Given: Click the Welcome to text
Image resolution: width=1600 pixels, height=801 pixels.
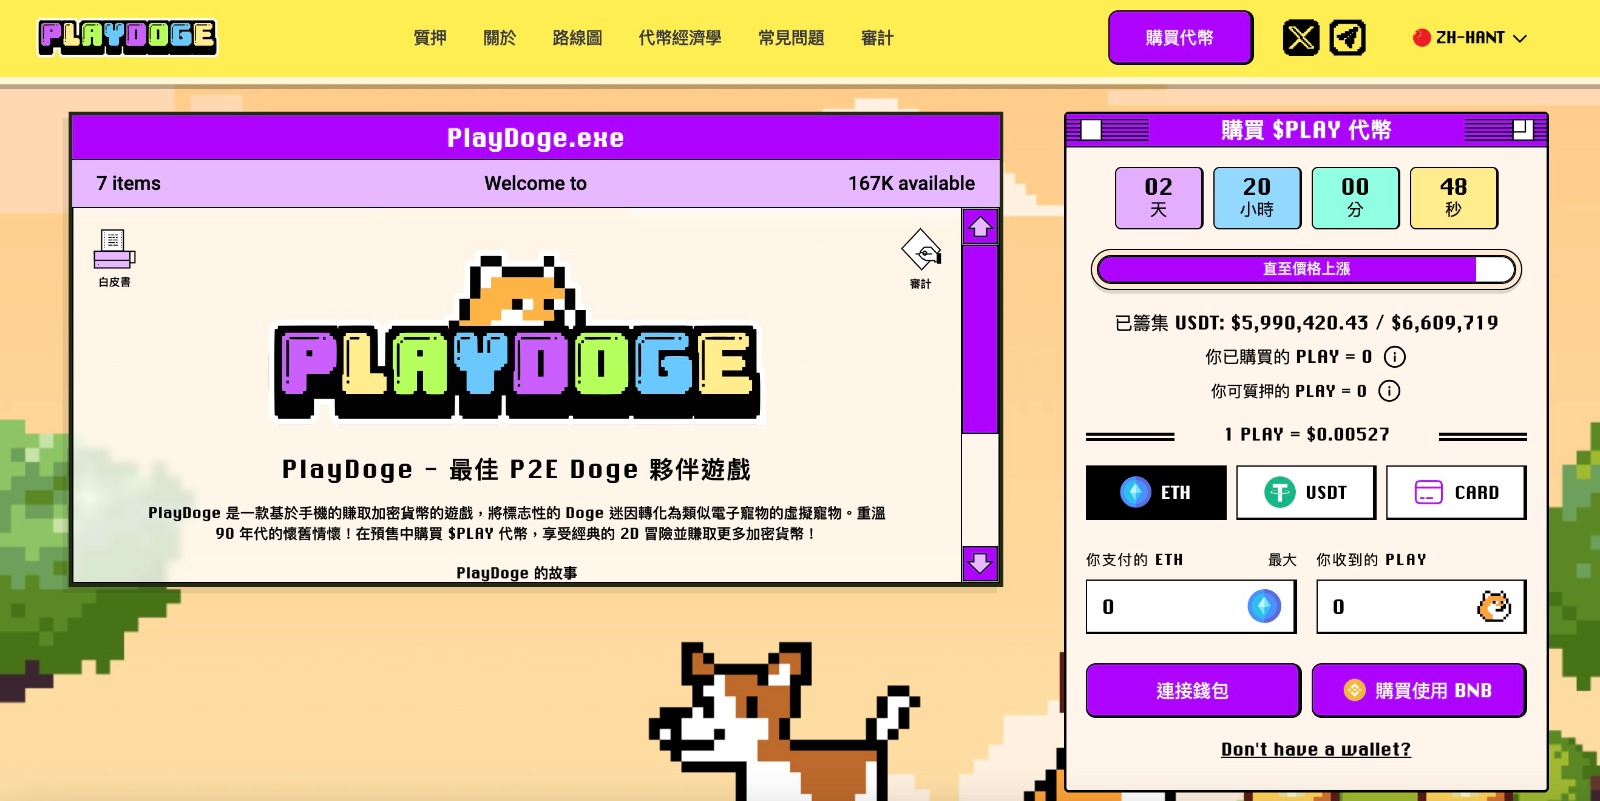Looking at the screenshot, I should tap(535, 183).
